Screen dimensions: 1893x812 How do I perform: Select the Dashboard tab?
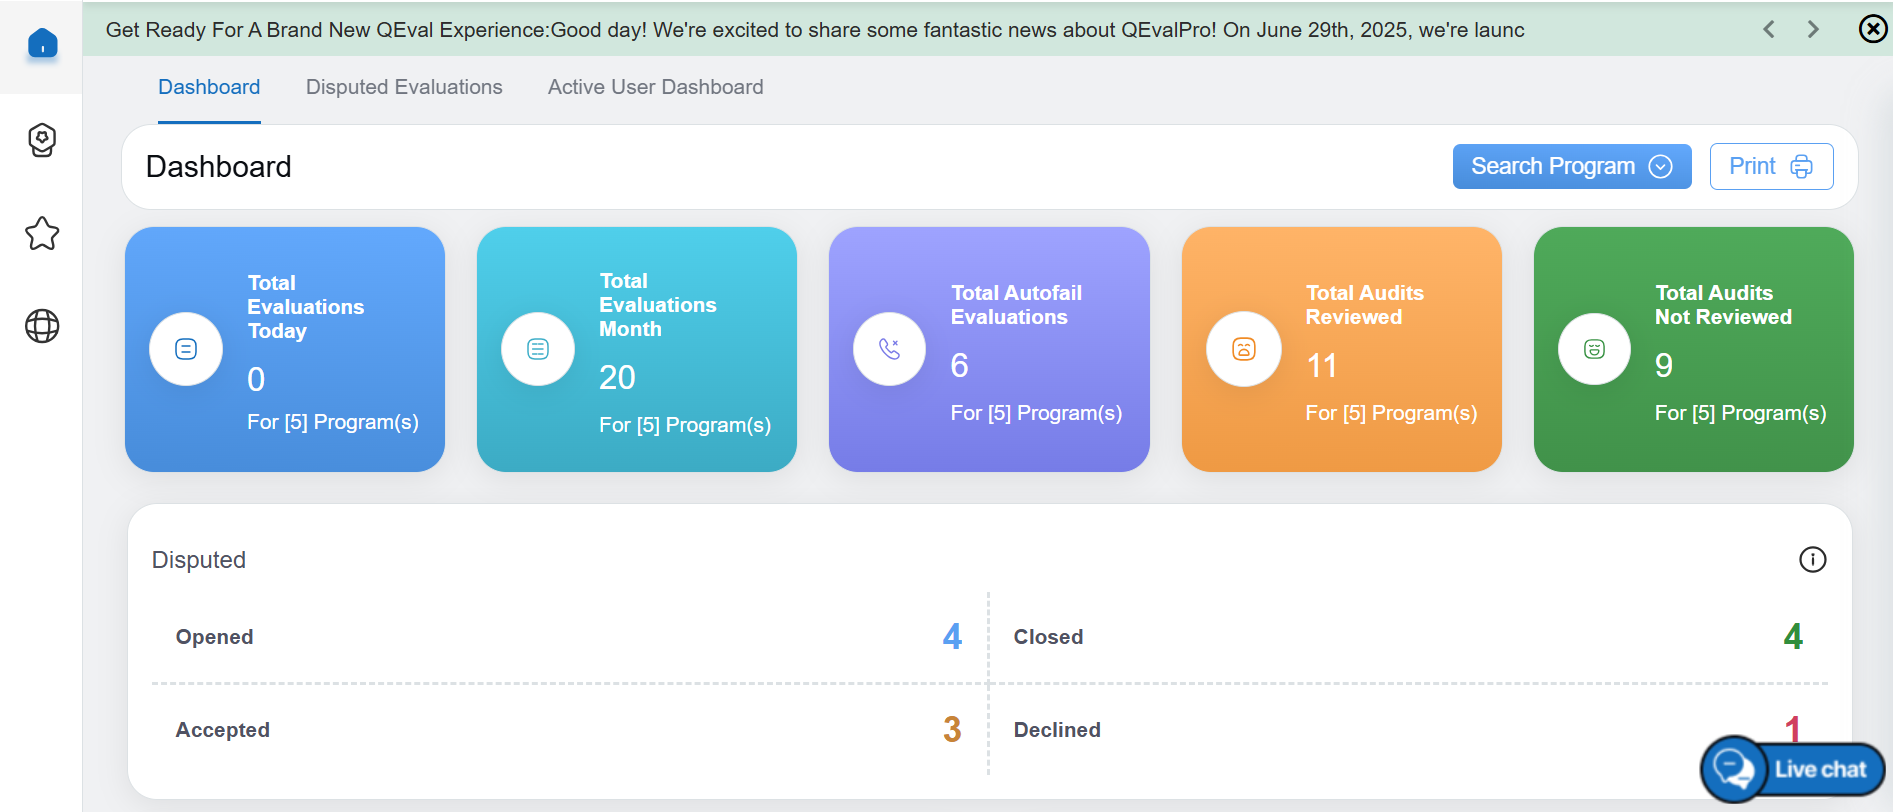click(209, 87)
